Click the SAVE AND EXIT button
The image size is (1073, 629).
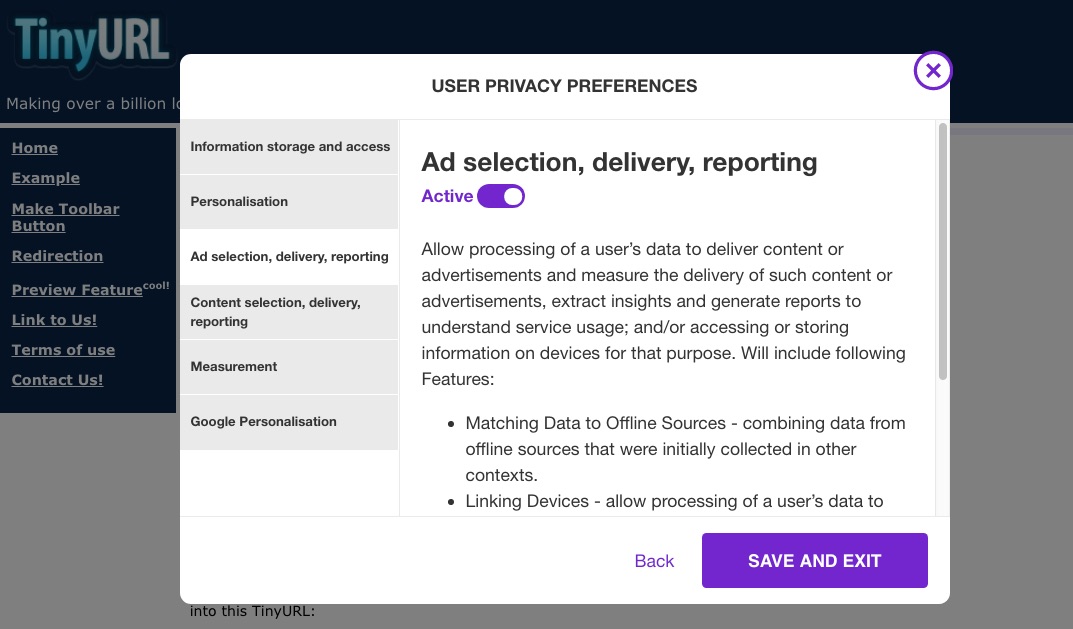(x=814, y=561)
